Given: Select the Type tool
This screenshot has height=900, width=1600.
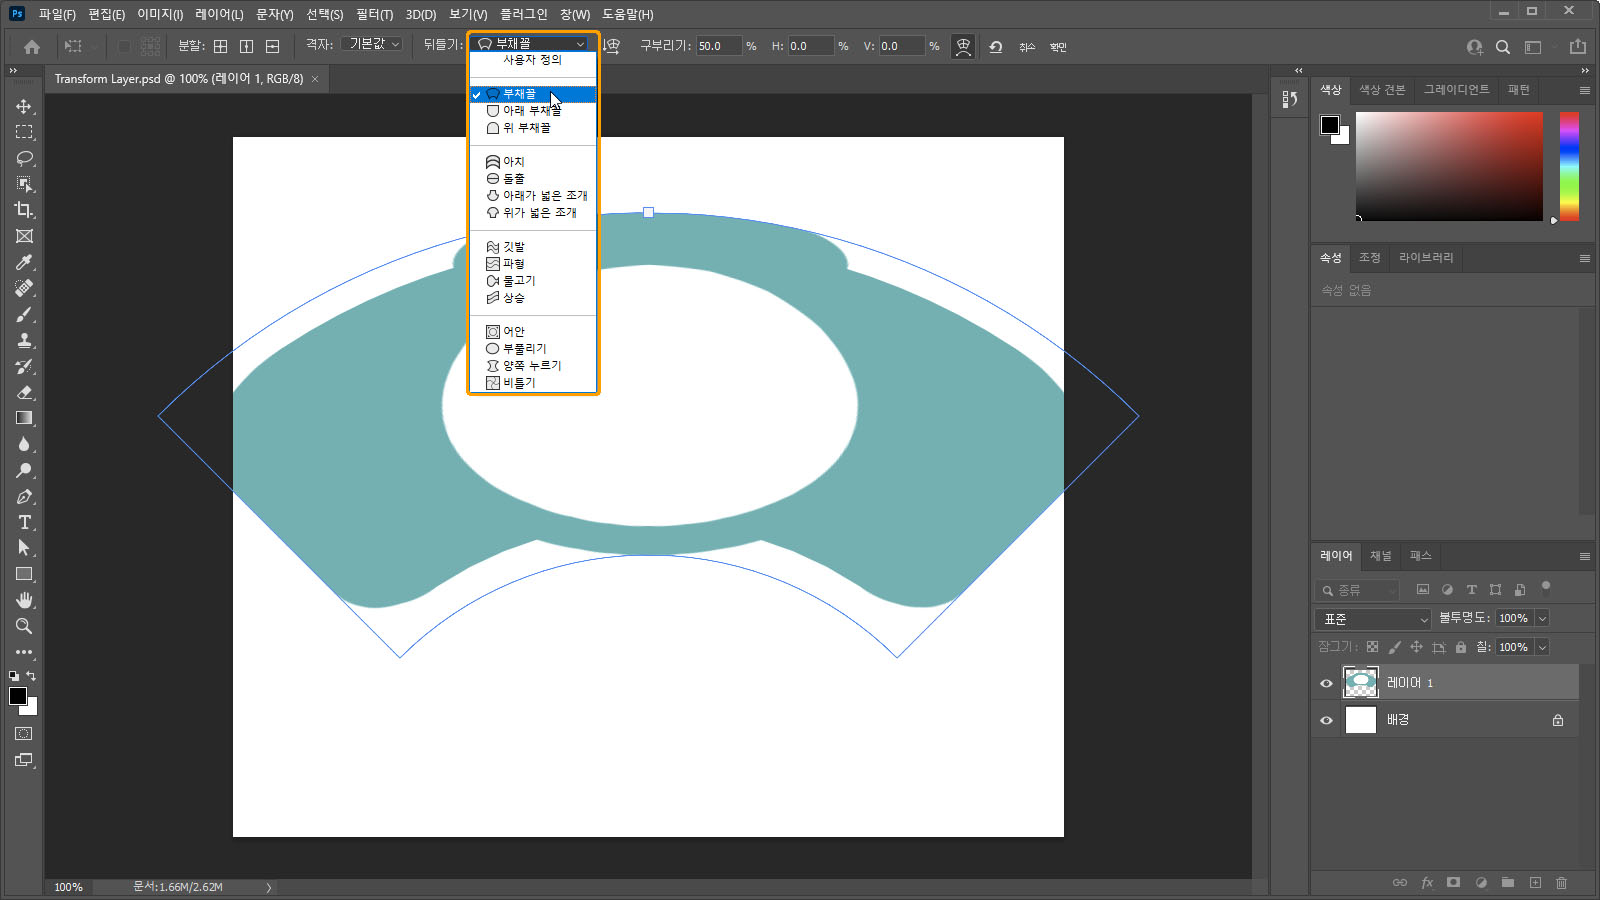Looking at the screenshot, I should (24, 522).
